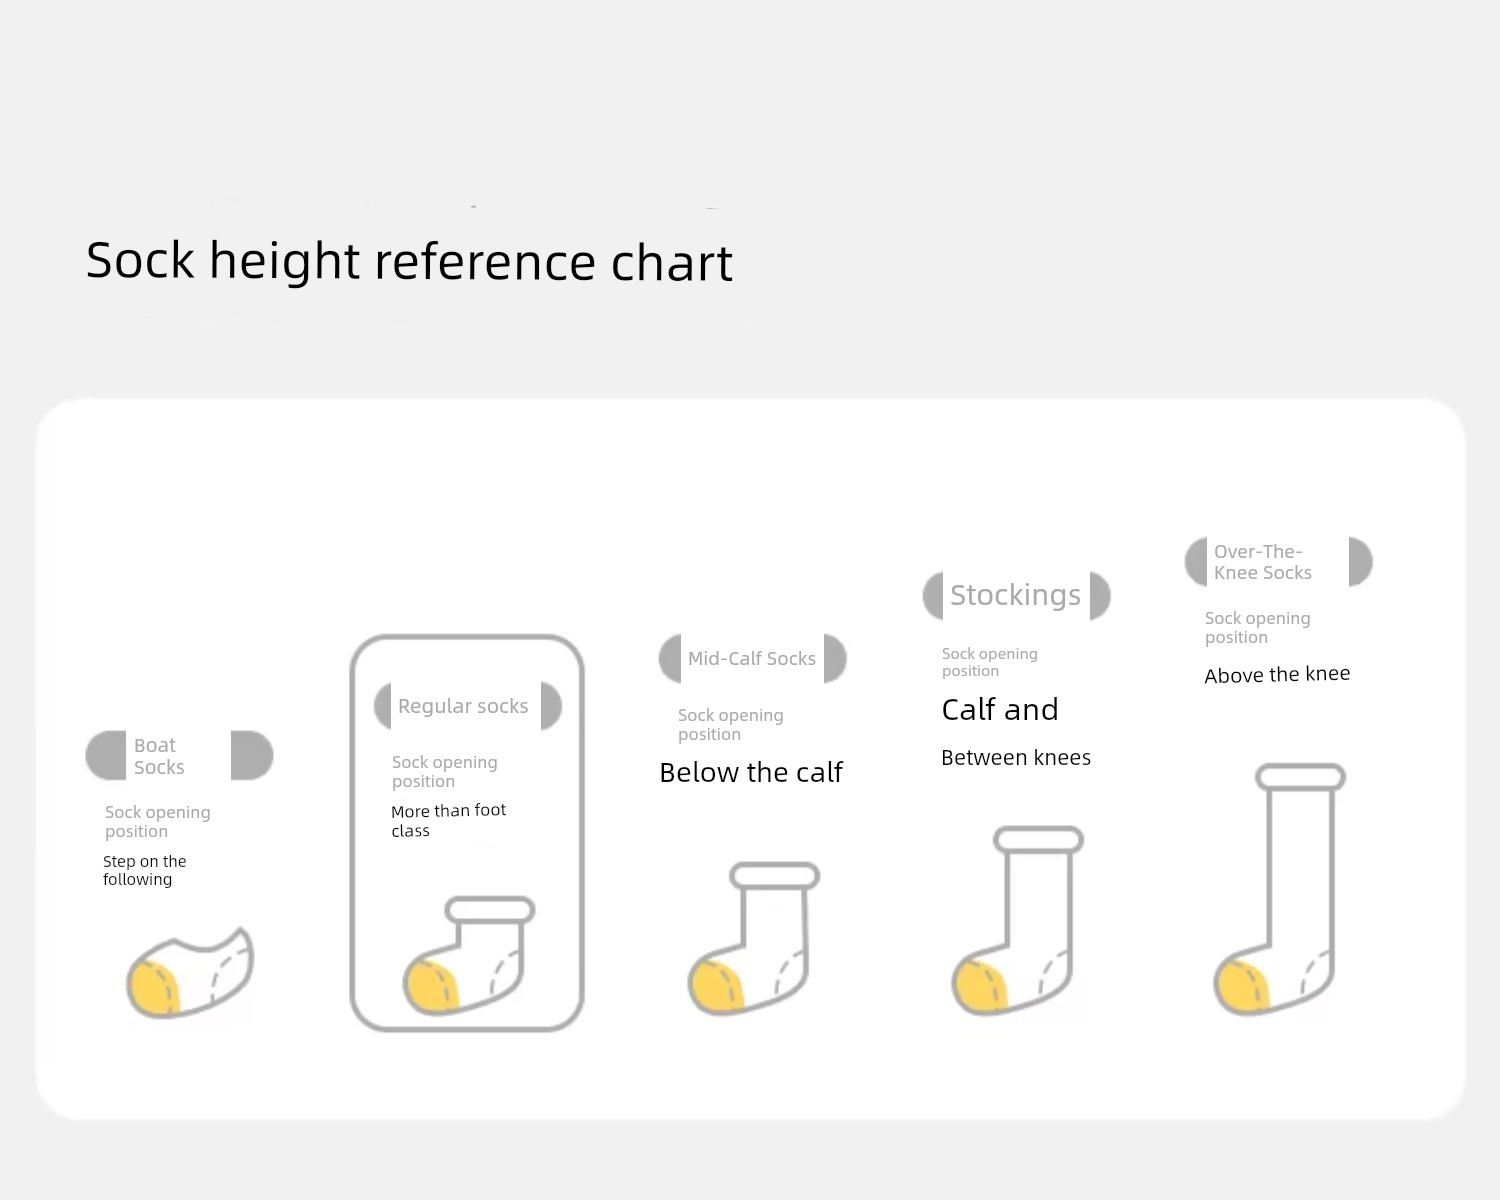Screen dimensions: 1500x1200
Task: Click the boat sock illustration
Action: click(x=190, y=972)
